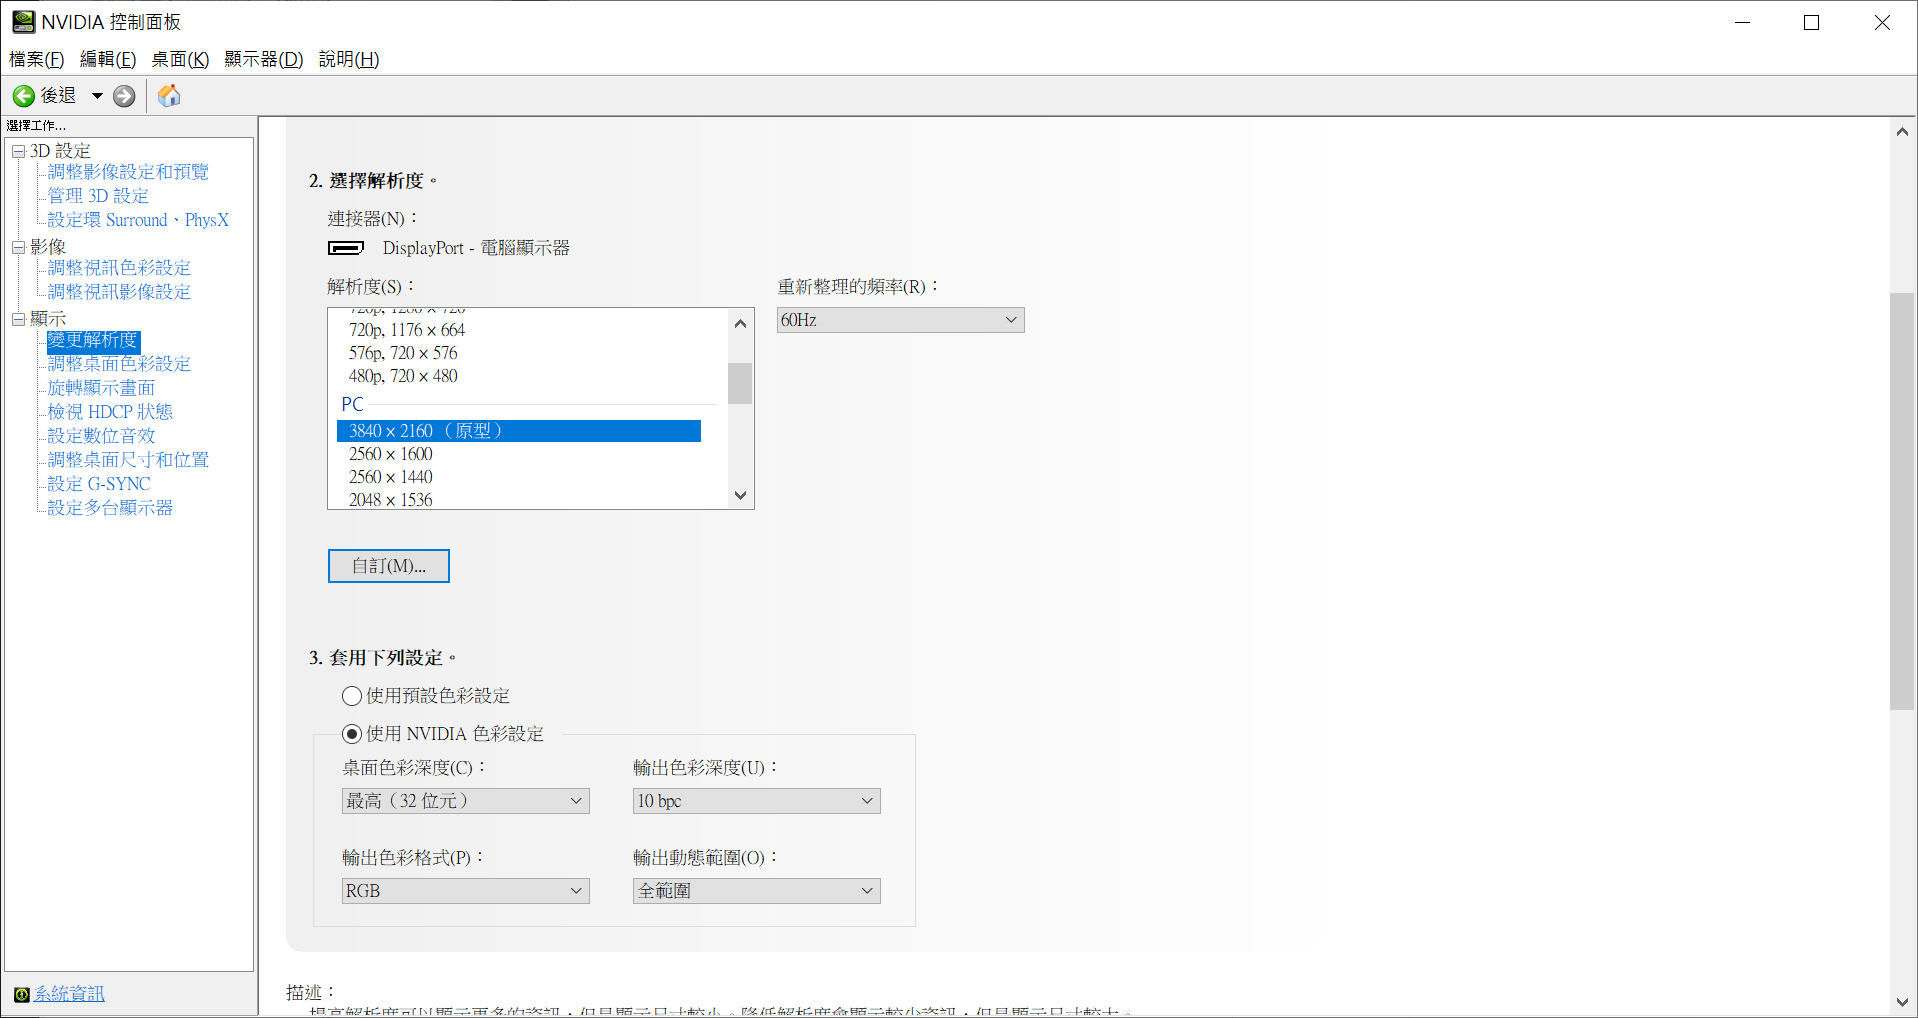
Task: Close the NVIDIA control panel window
Action: point(1881,22)
